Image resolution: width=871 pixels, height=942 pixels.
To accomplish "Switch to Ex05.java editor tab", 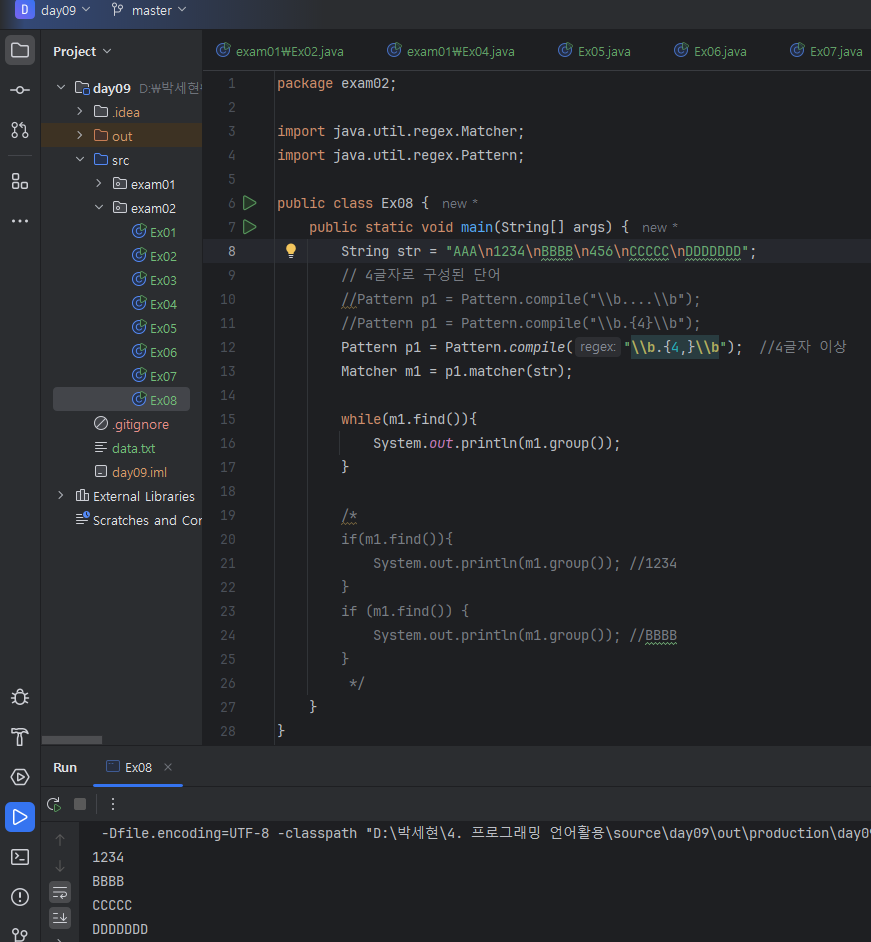I will [594, 51].
